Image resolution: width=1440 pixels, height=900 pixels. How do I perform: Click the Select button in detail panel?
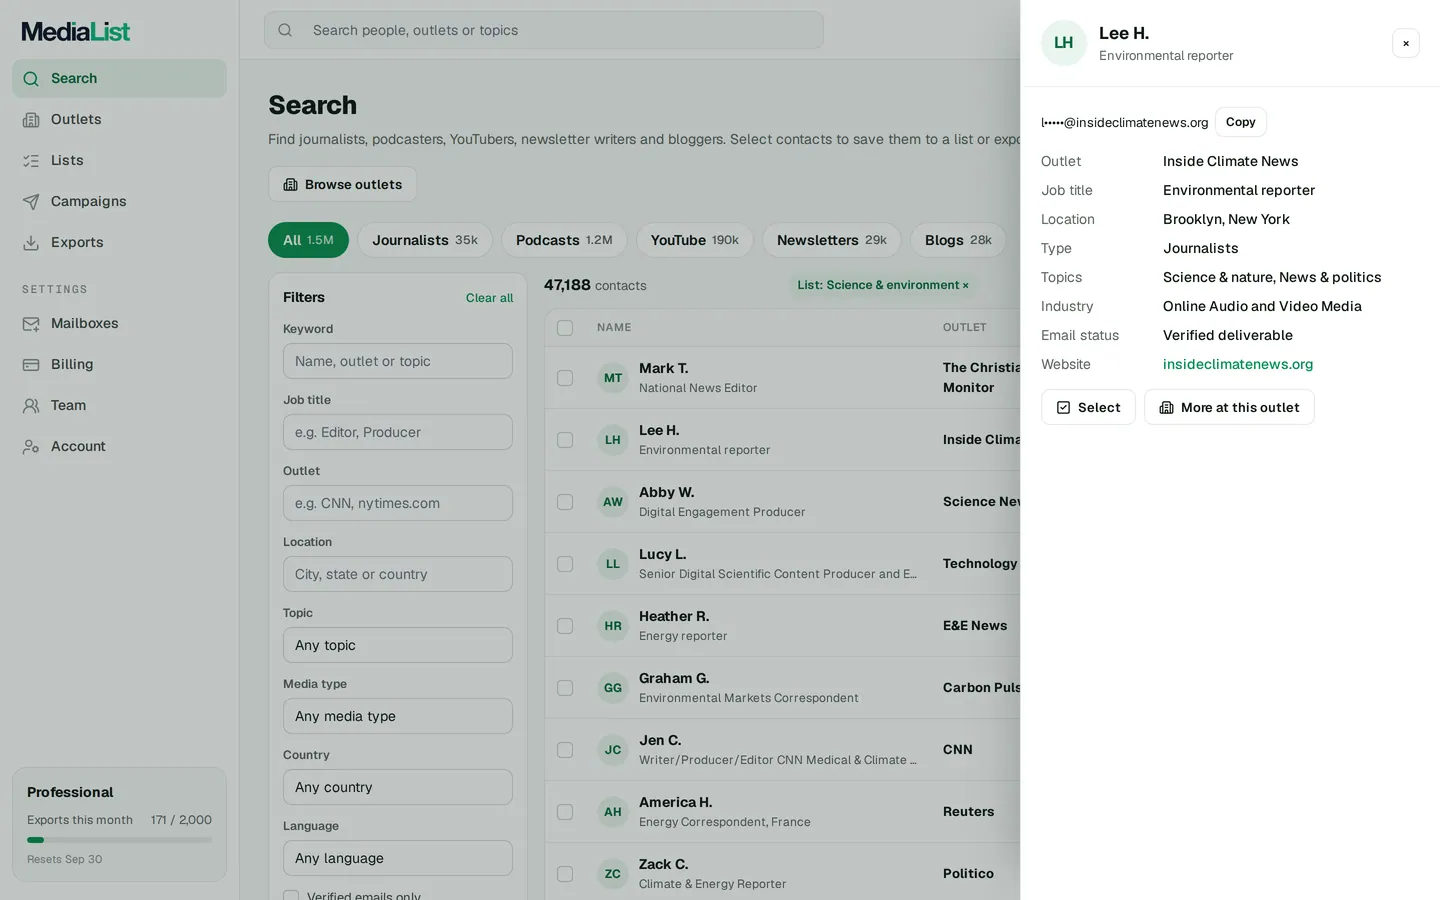point(1088,407)
